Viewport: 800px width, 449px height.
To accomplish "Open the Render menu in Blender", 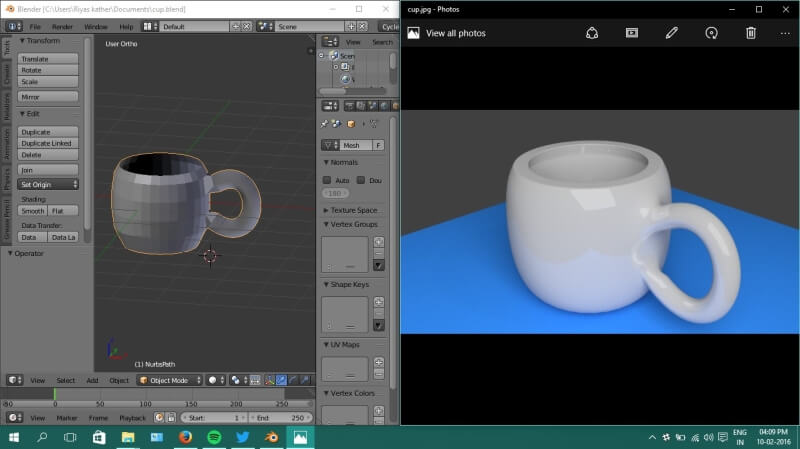I will tap(62, 26).
